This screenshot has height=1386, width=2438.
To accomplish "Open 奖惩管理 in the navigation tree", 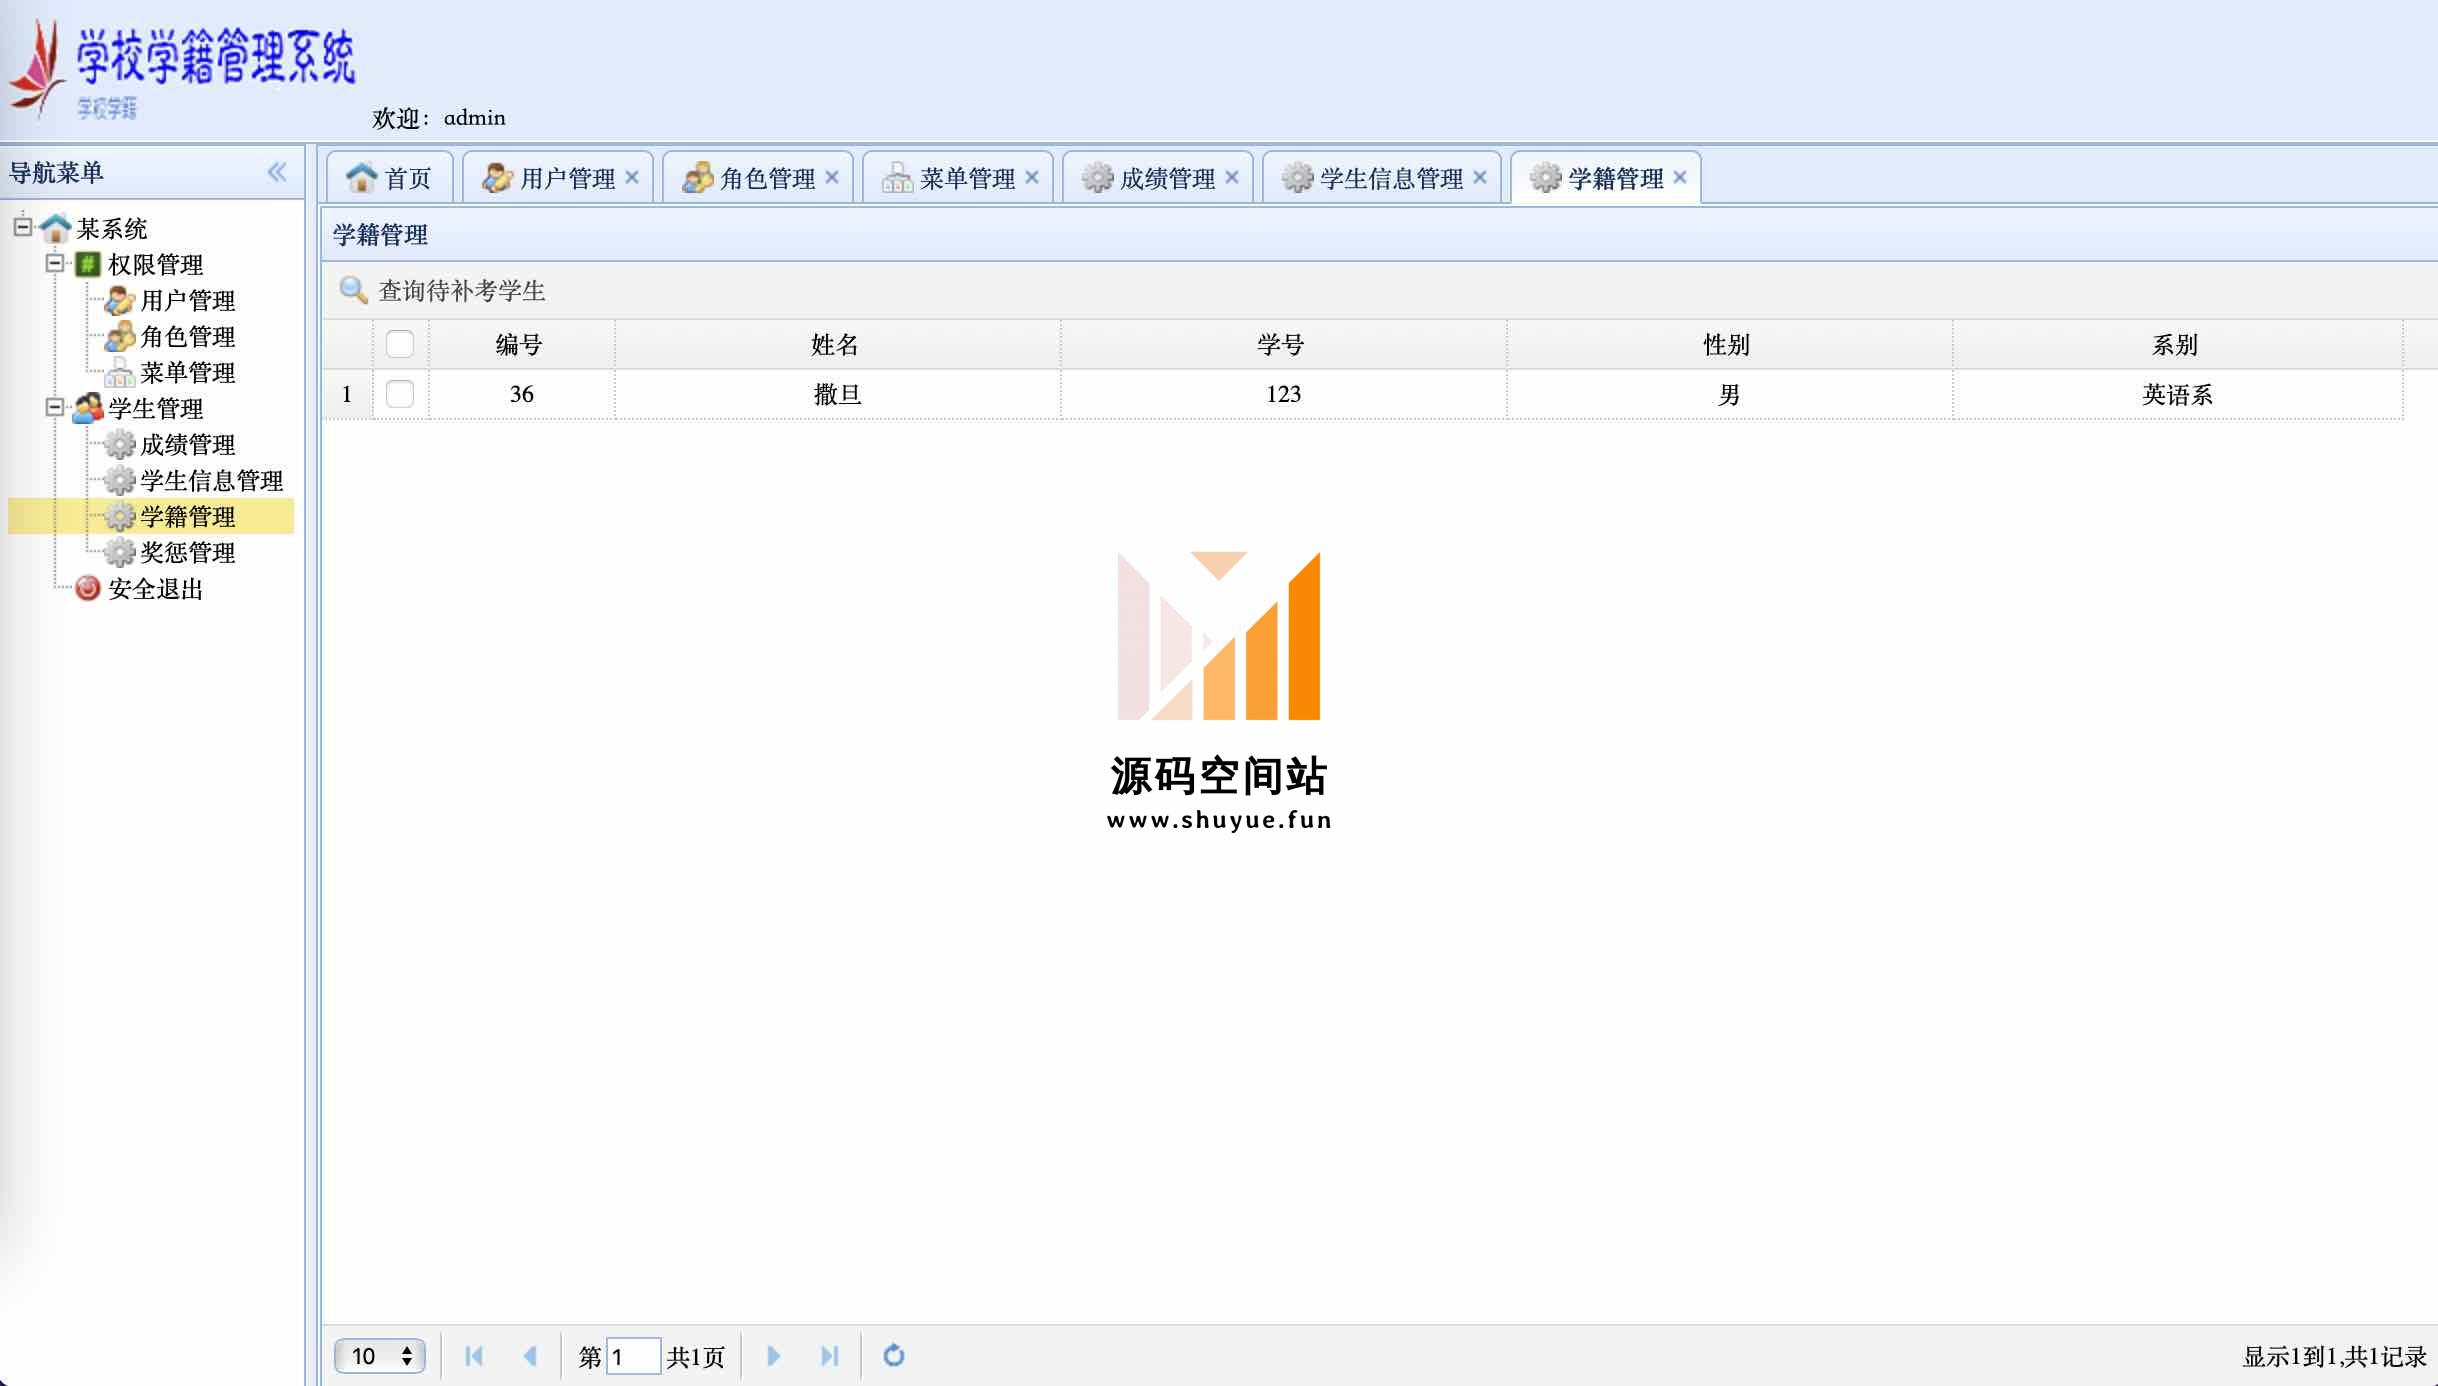I will [187, 552].
